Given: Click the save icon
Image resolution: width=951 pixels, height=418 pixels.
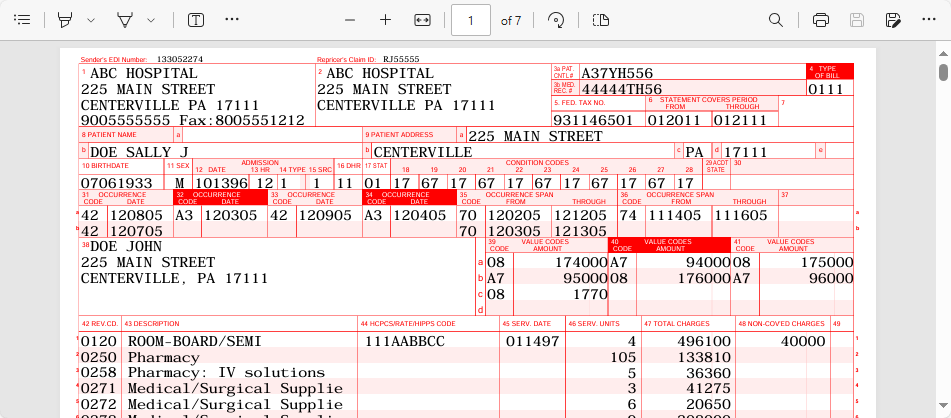Looking at the screenshot, I should point(856,20).
